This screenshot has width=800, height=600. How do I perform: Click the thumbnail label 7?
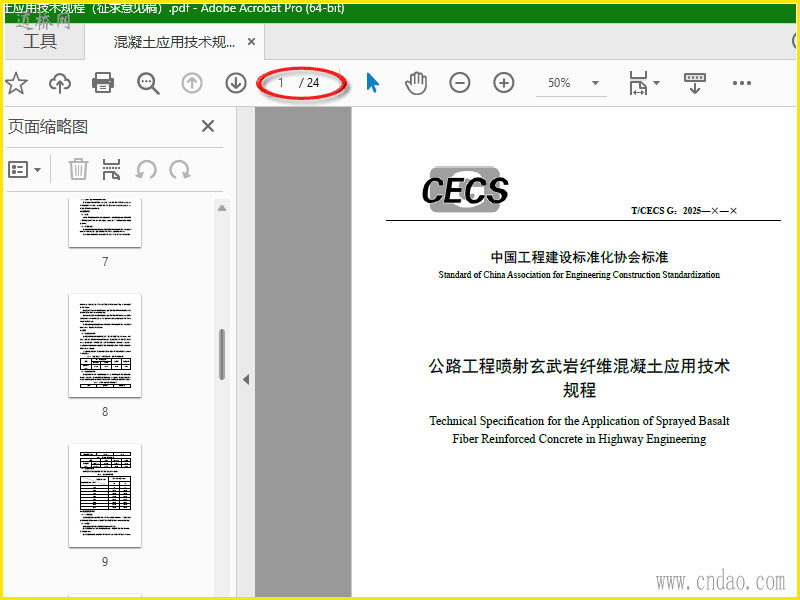click(105, 262)
